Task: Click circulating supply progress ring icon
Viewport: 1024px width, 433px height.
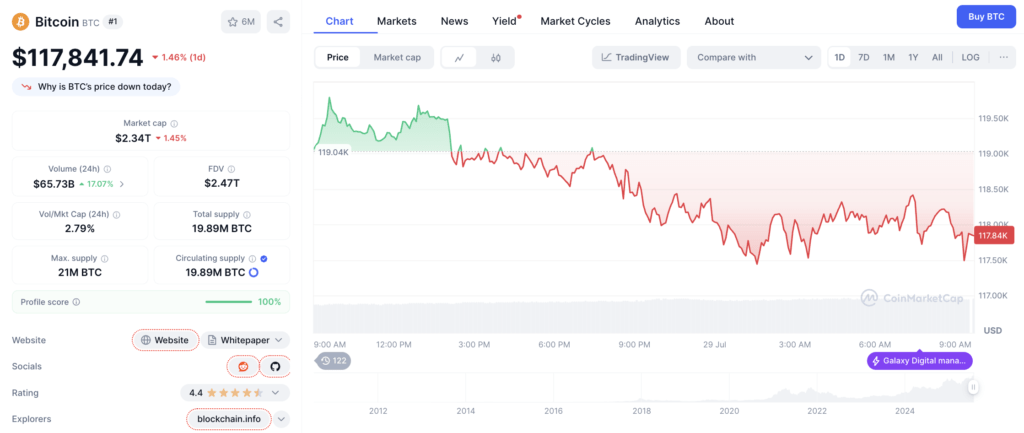Action: (254, 272)
